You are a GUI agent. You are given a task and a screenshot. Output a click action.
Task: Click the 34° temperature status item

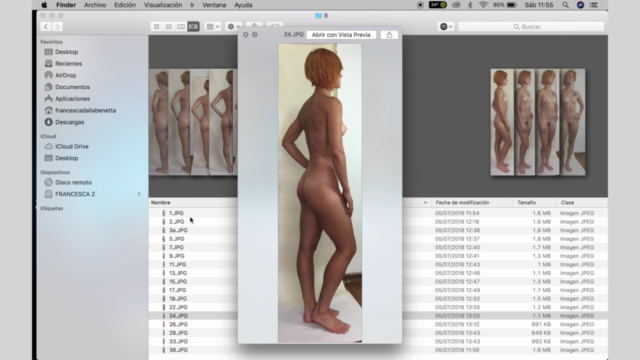(438, 5)
